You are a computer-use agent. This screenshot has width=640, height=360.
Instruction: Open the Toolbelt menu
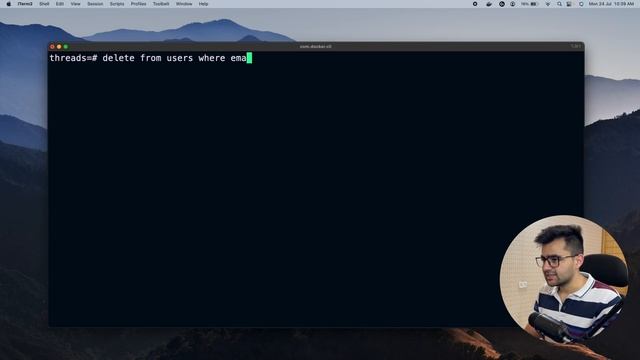coord(161,4)
